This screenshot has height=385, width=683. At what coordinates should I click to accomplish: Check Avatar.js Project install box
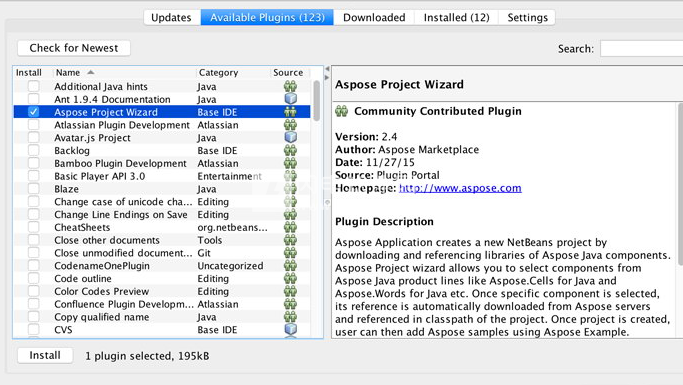point(34,137)
